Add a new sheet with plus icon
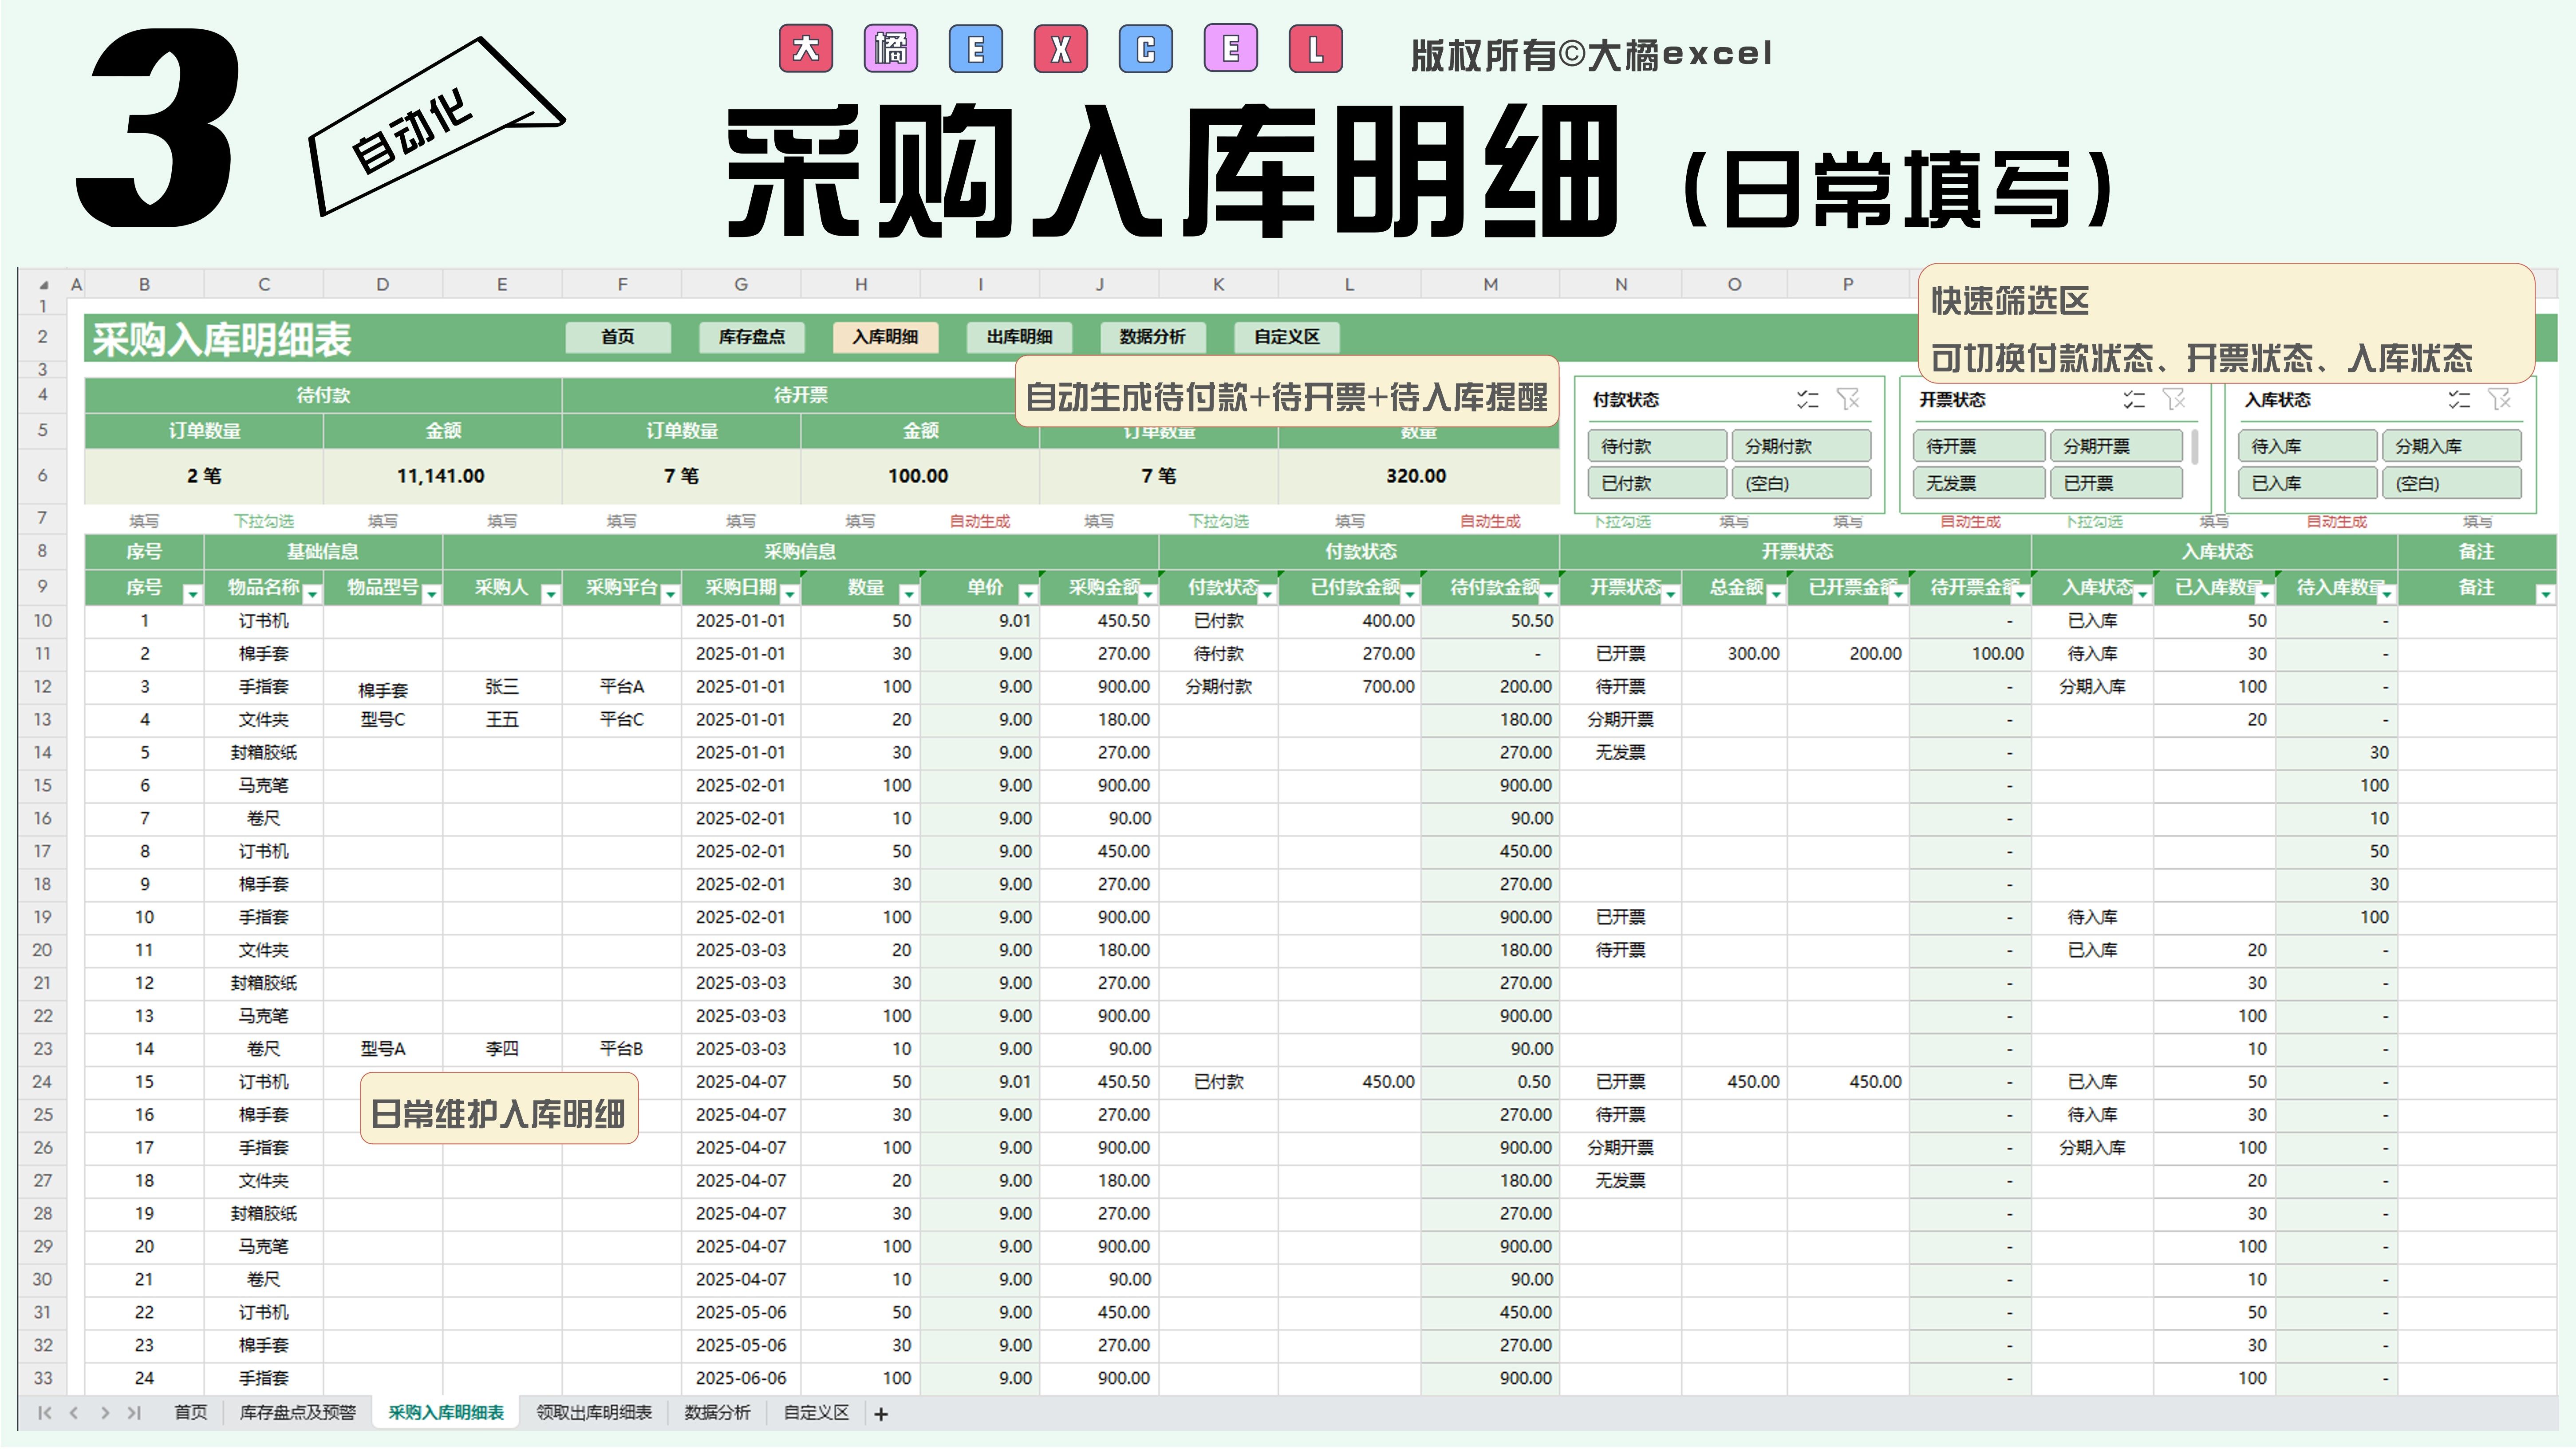 pos(881,1414)
